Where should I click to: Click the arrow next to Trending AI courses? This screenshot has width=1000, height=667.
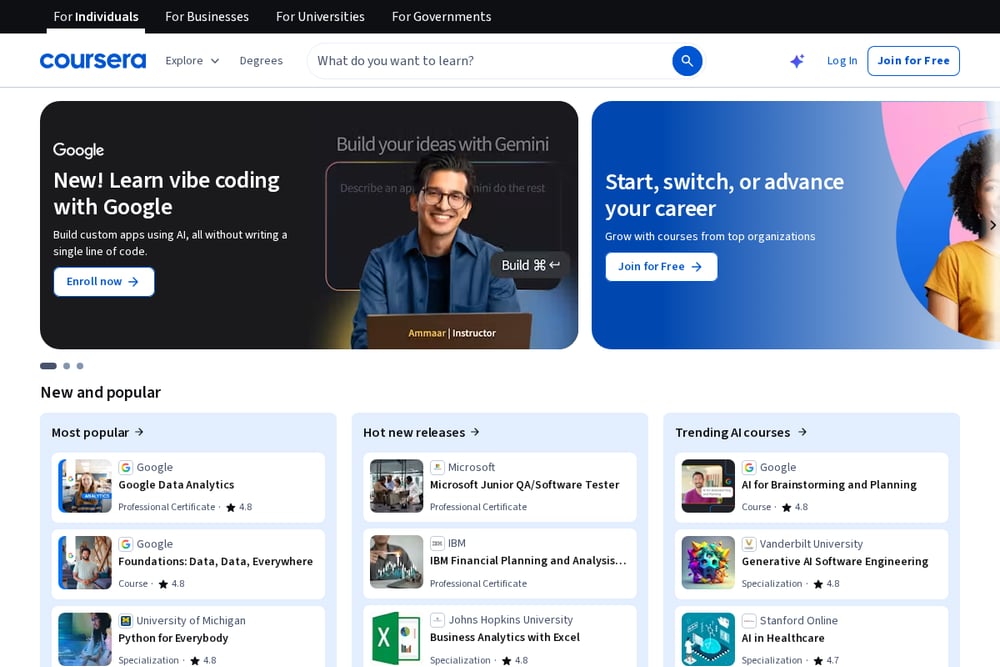pos(802,432)
